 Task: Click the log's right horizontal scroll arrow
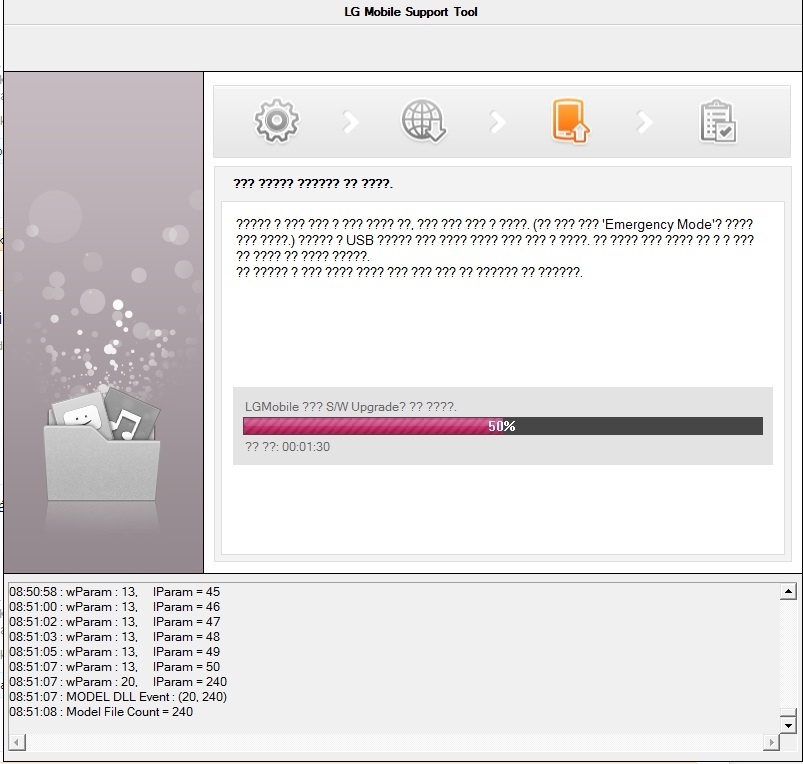[770, 743]
